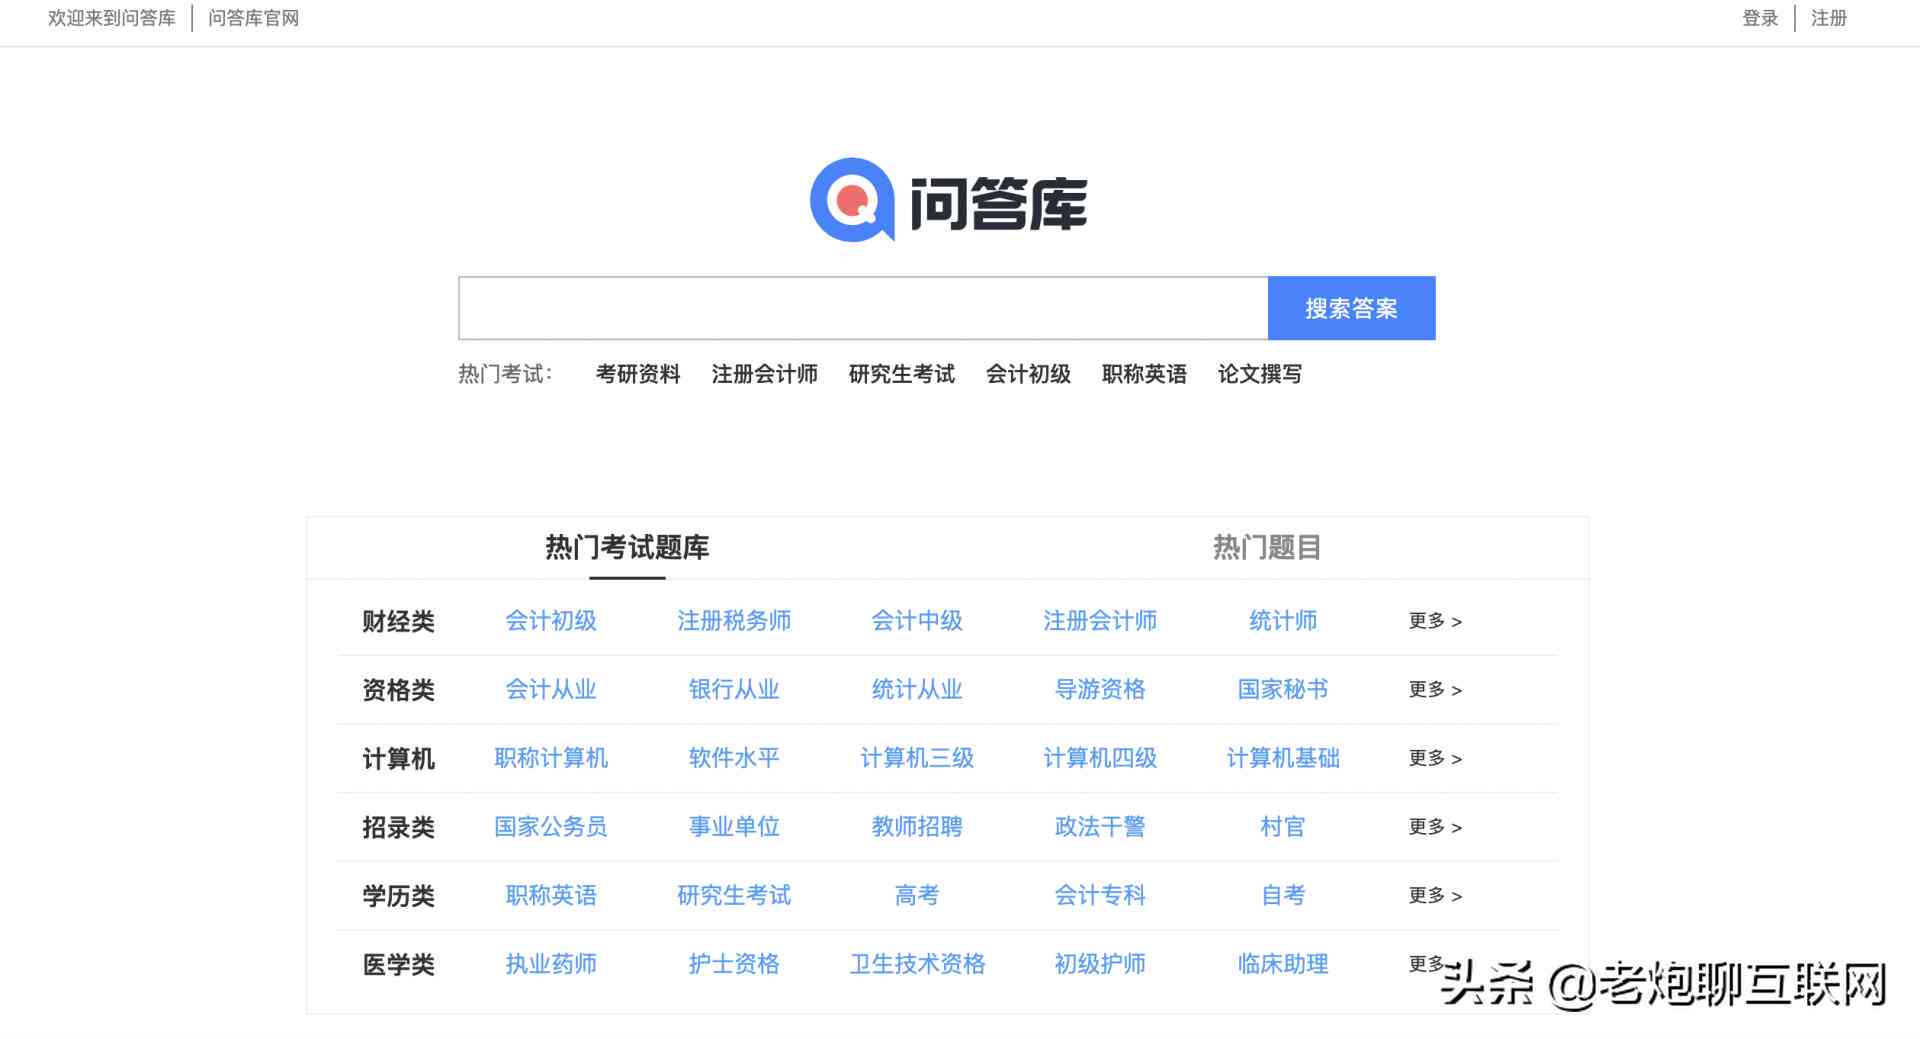Open 问答库官网 link in top bar

253,18
